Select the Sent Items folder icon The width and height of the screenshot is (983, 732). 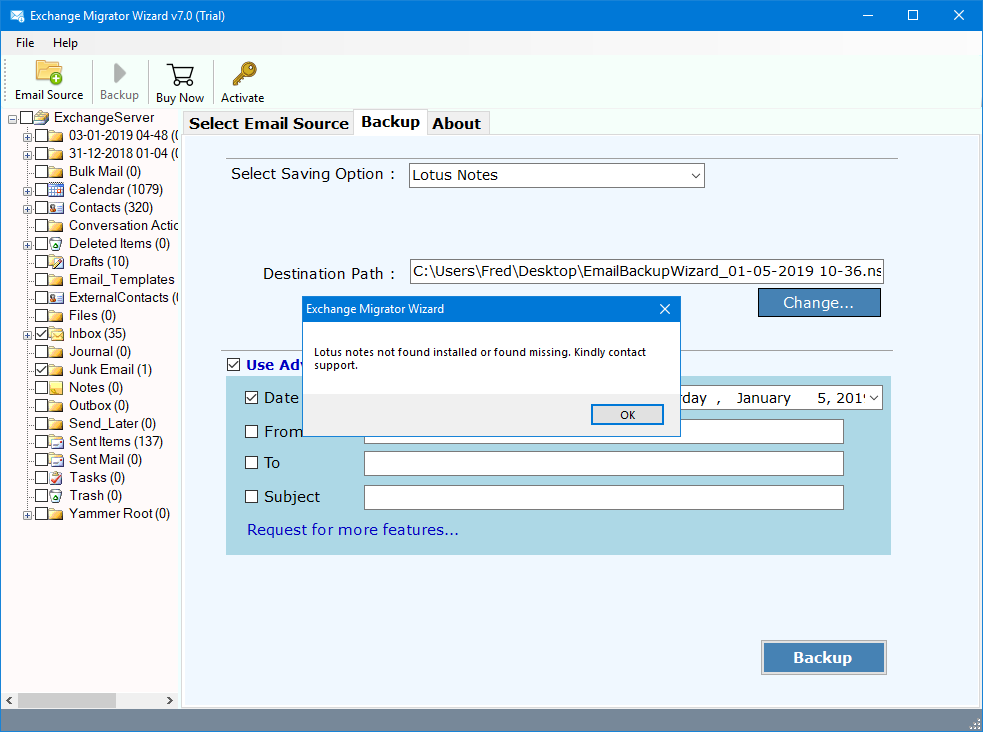56,442
